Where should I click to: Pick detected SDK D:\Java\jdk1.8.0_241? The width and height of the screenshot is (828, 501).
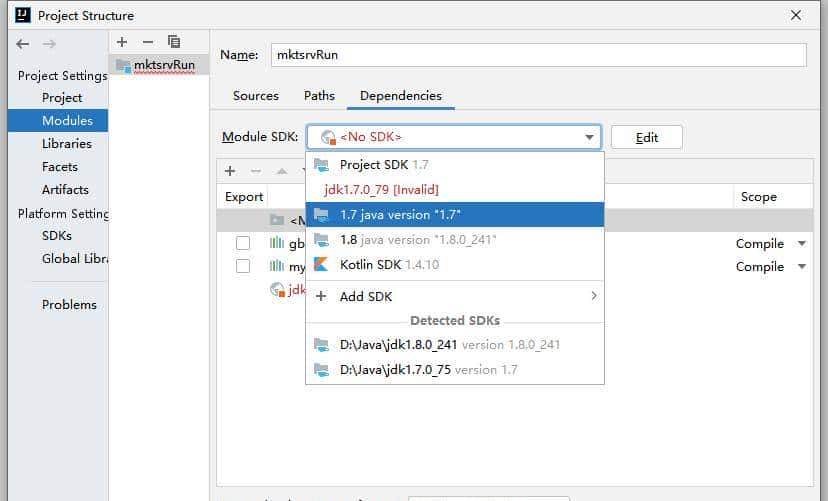point(455,345)
